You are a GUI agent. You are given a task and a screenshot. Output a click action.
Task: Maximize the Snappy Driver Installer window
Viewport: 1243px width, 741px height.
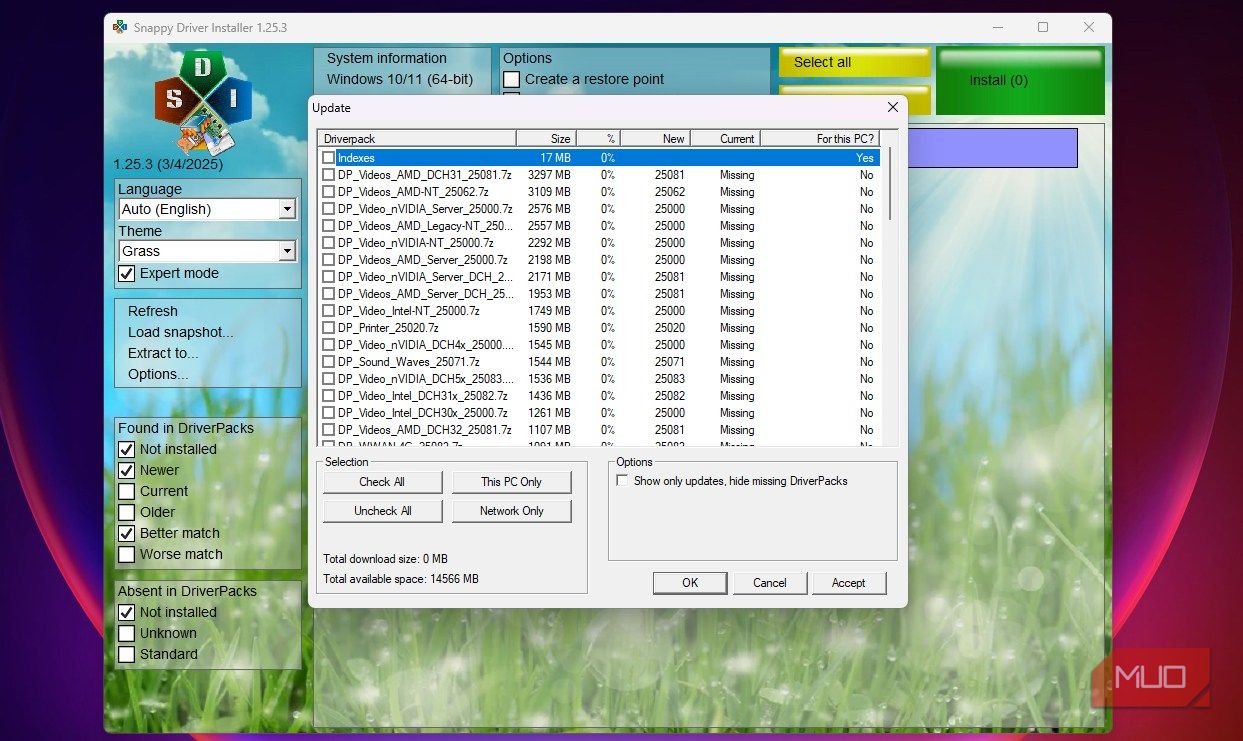click(x=1043, y=27)
